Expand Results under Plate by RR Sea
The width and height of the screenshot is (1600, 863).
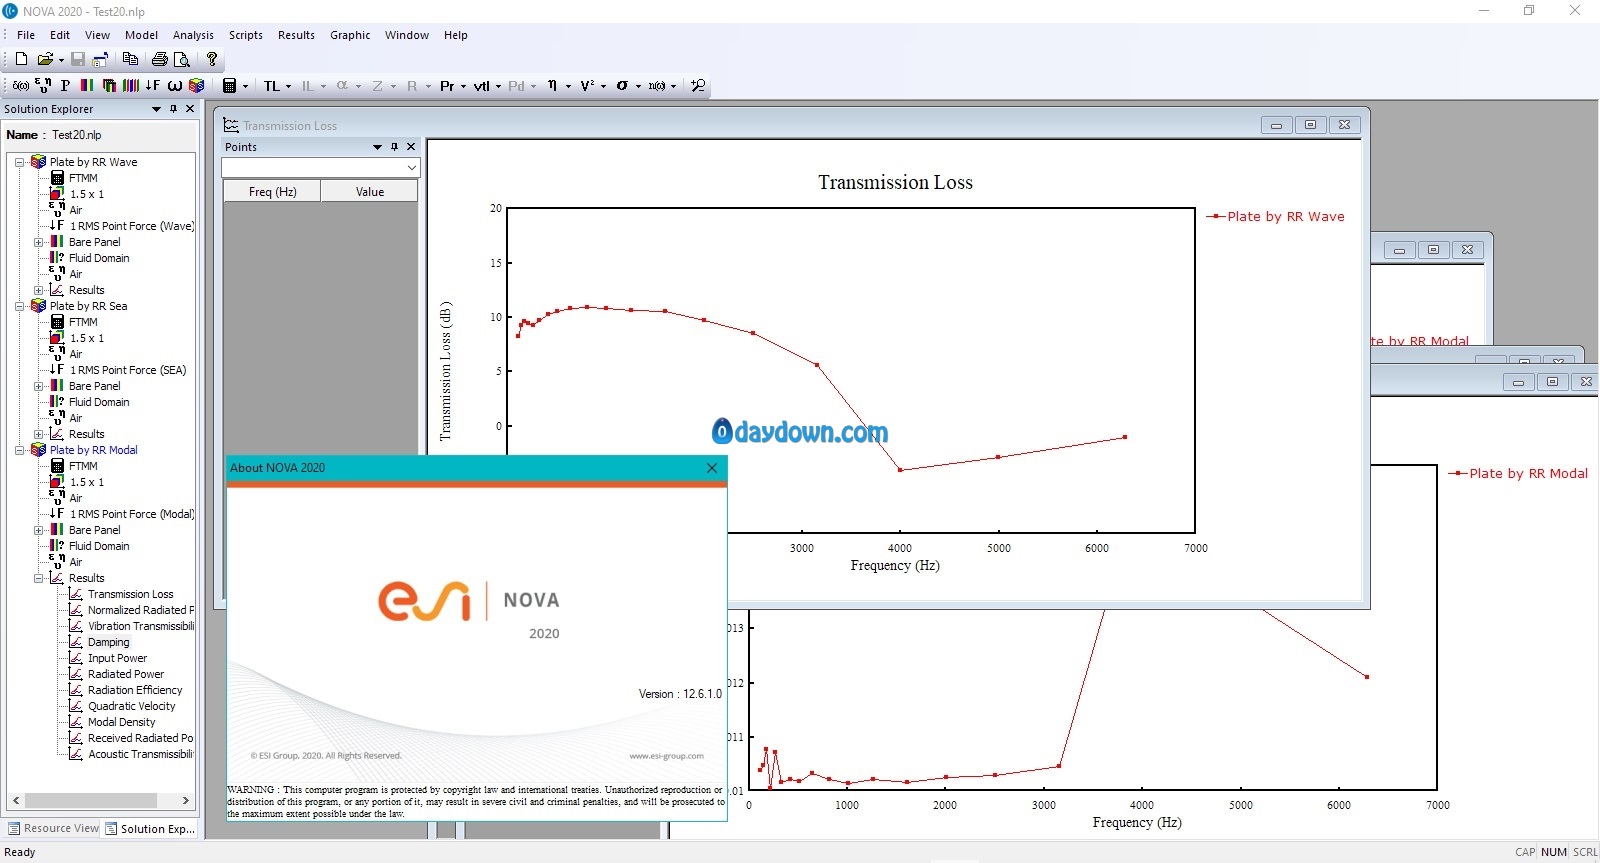[x=38, y=434]
